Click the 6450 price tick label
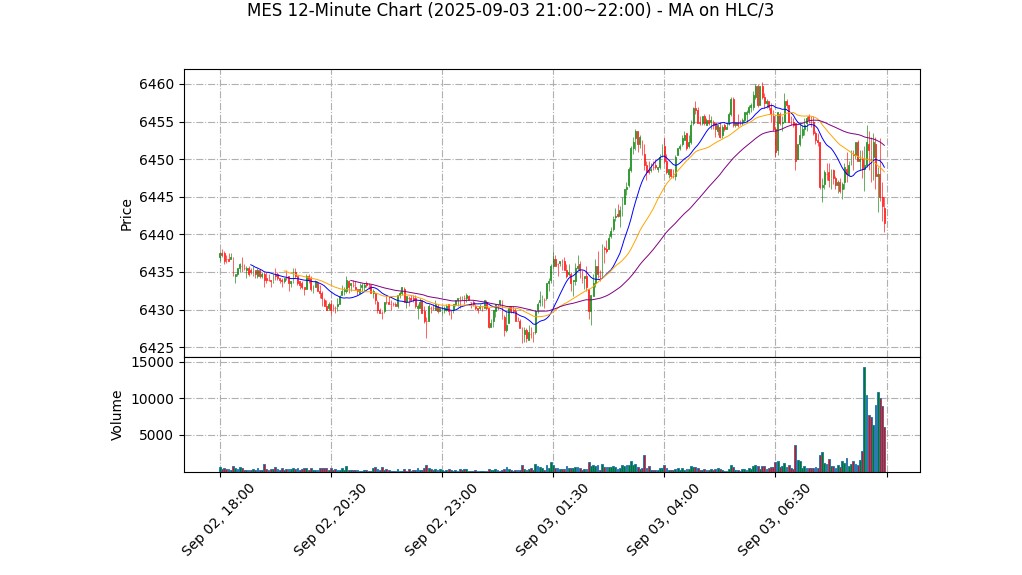This screenshot has width=1022, height=575. point(156,160)
